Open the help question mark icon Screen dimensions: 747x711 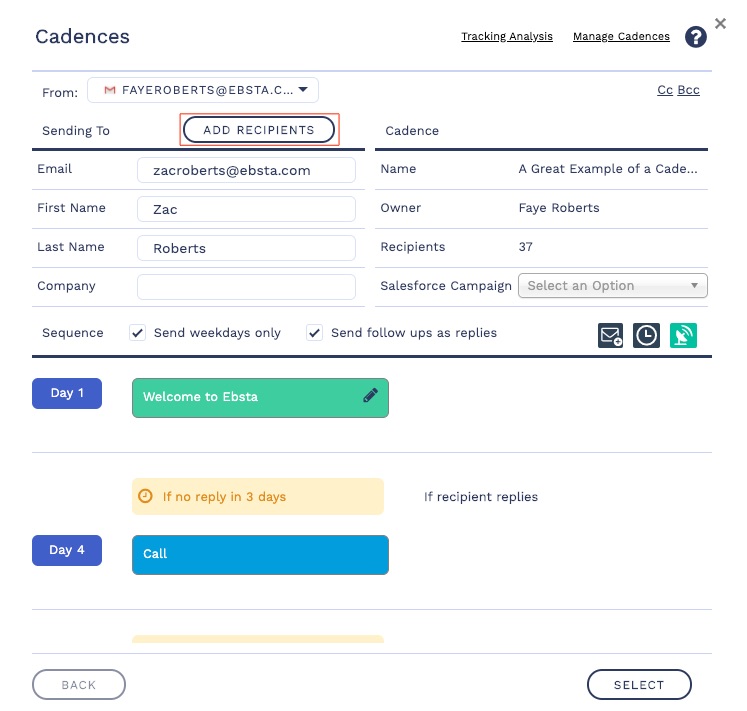coord(695,38)
